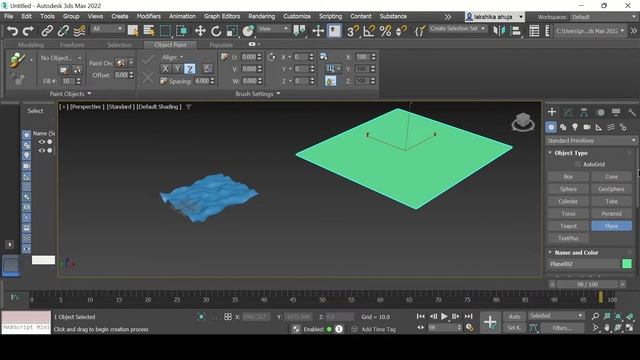Open the No Object paint dropdown
640x360 pixels.
click(60, 58)
